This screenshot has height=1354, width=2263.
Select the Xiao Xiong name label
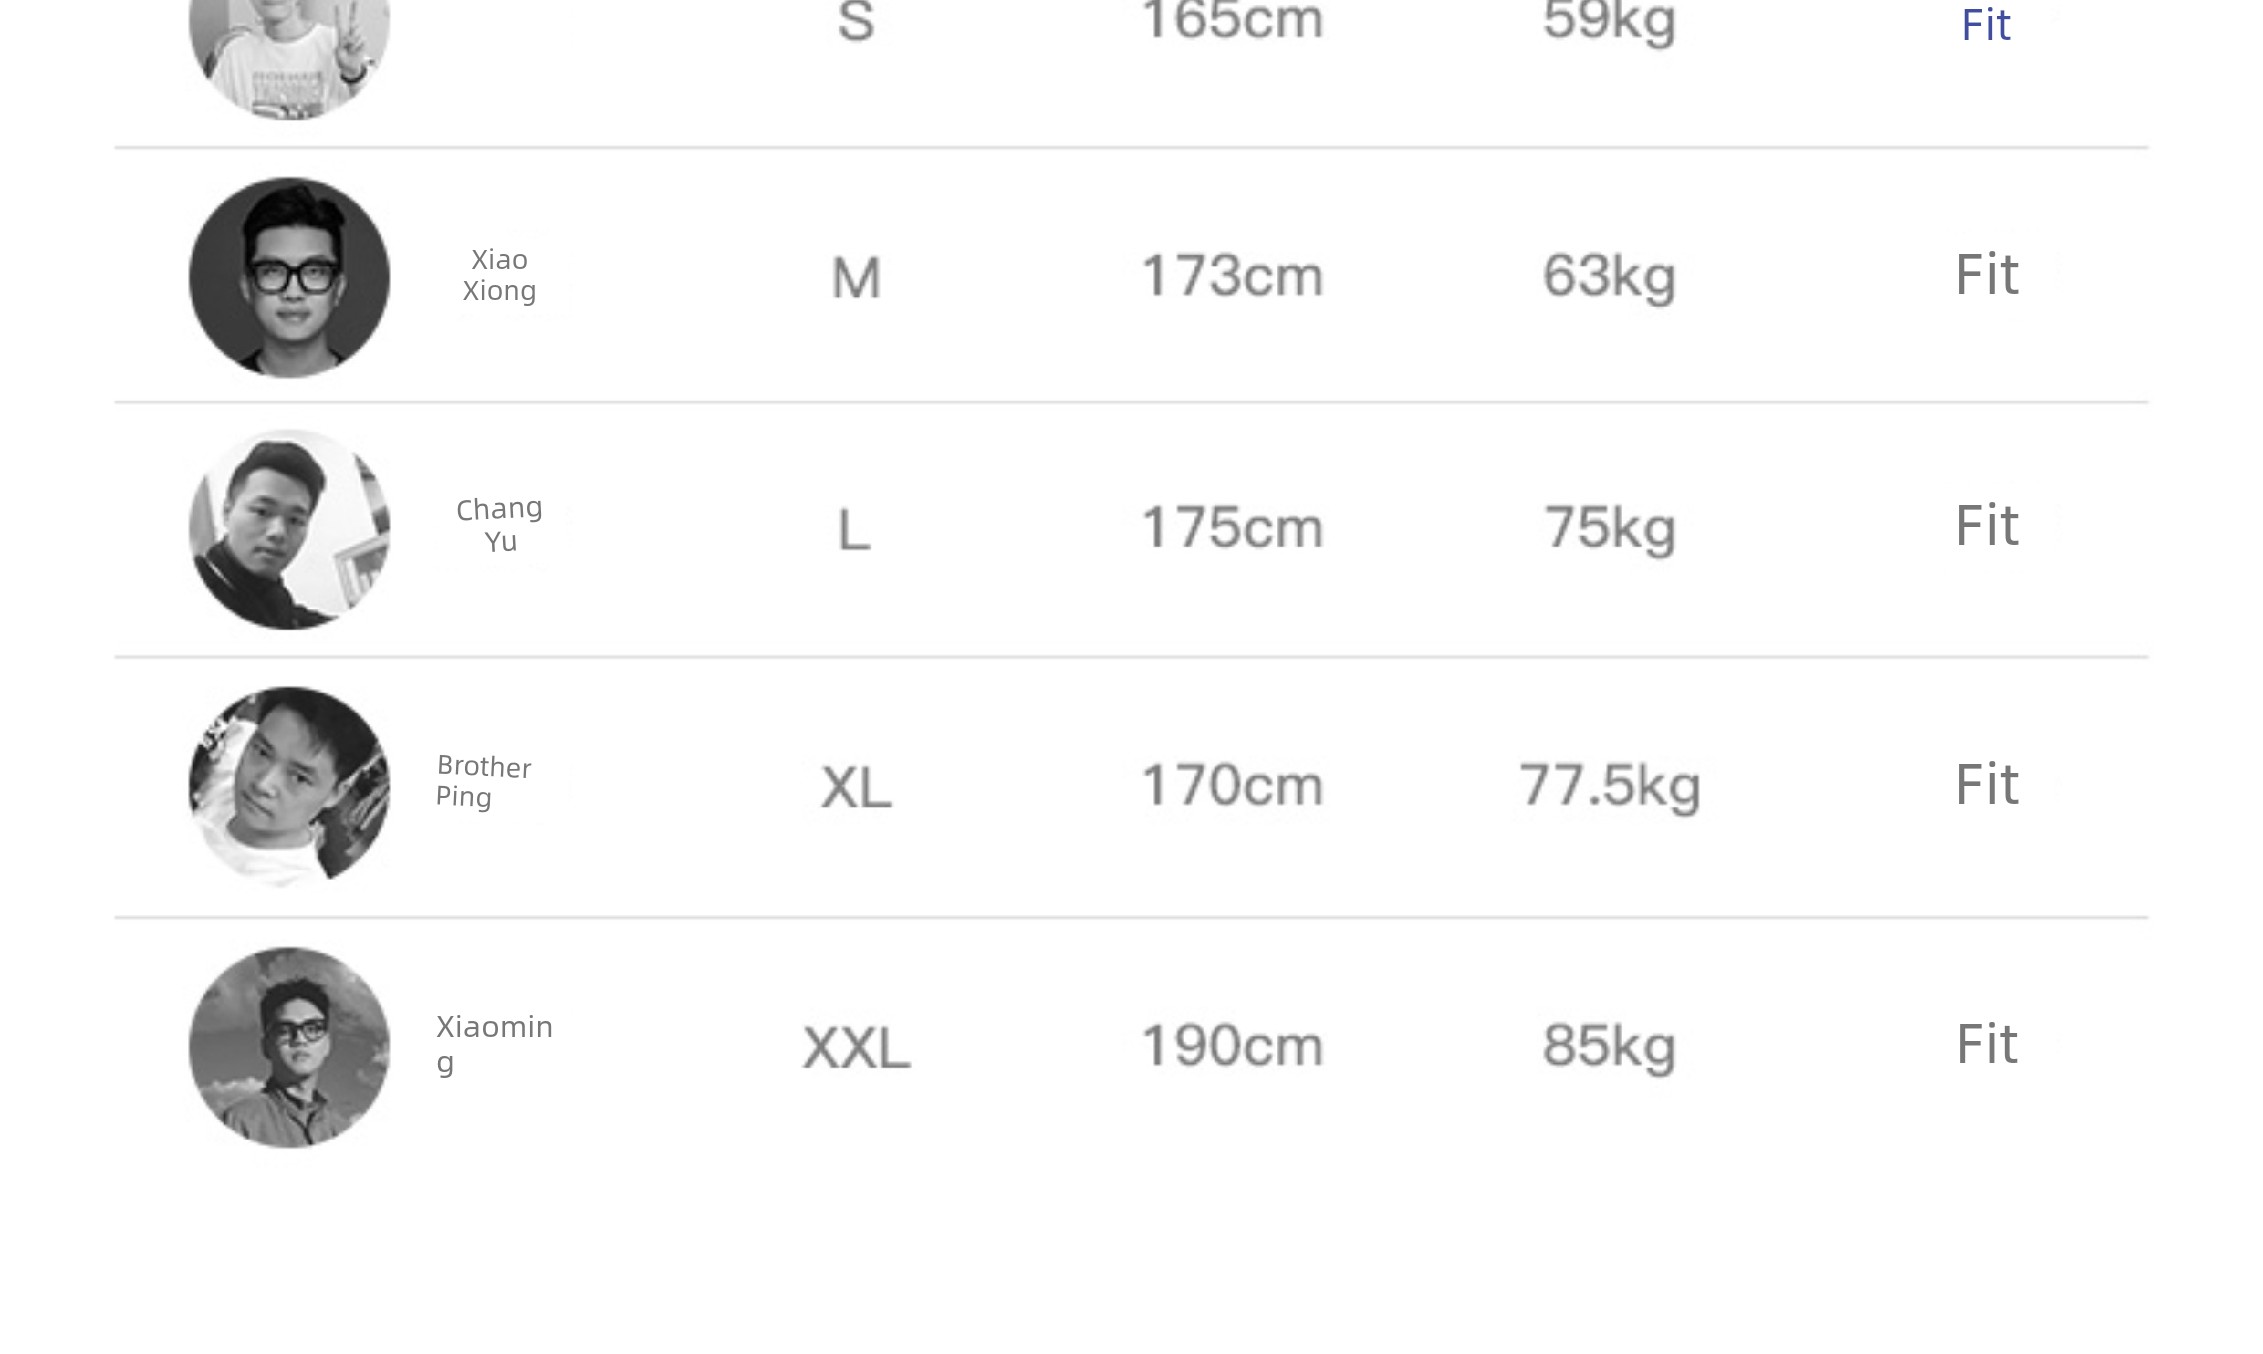(499, 275)
